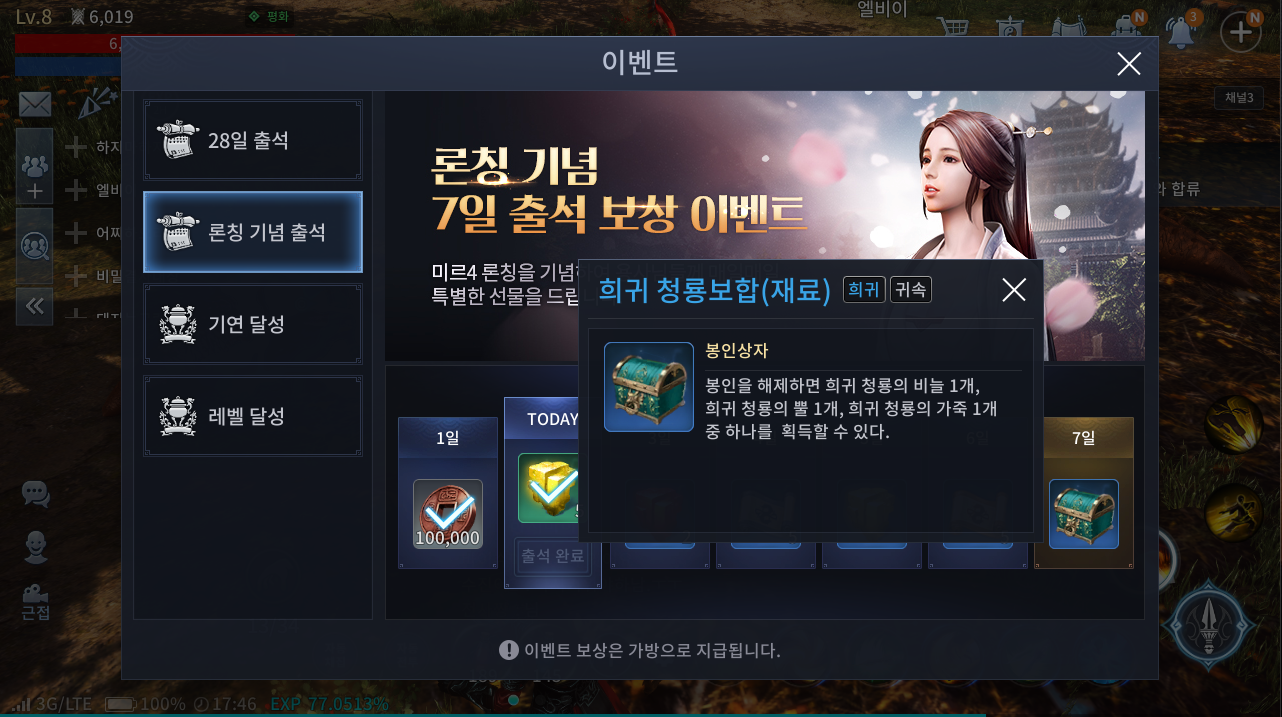Screen dimensions: 1282x717
Task: Select the 28일 출석 tab
Action: tap(253, 140)
